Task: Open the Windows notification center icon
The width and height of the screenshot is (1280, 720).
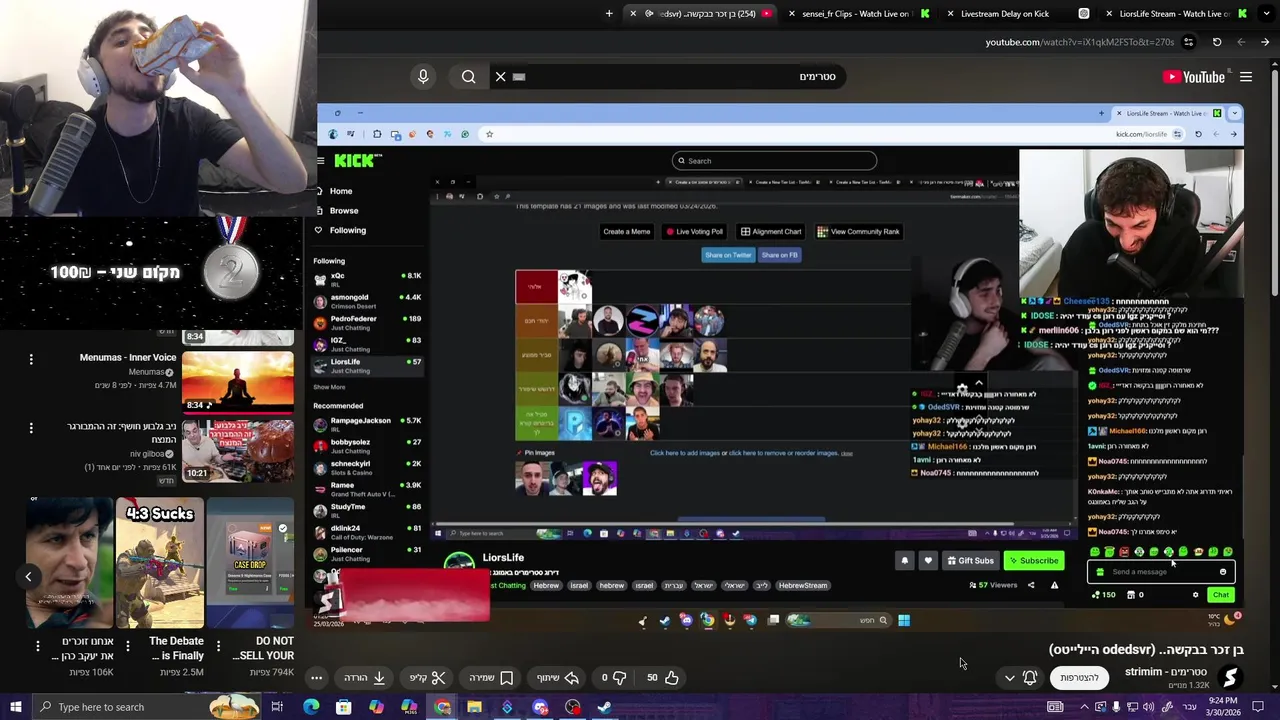Action: click(x=1259, y=707)
